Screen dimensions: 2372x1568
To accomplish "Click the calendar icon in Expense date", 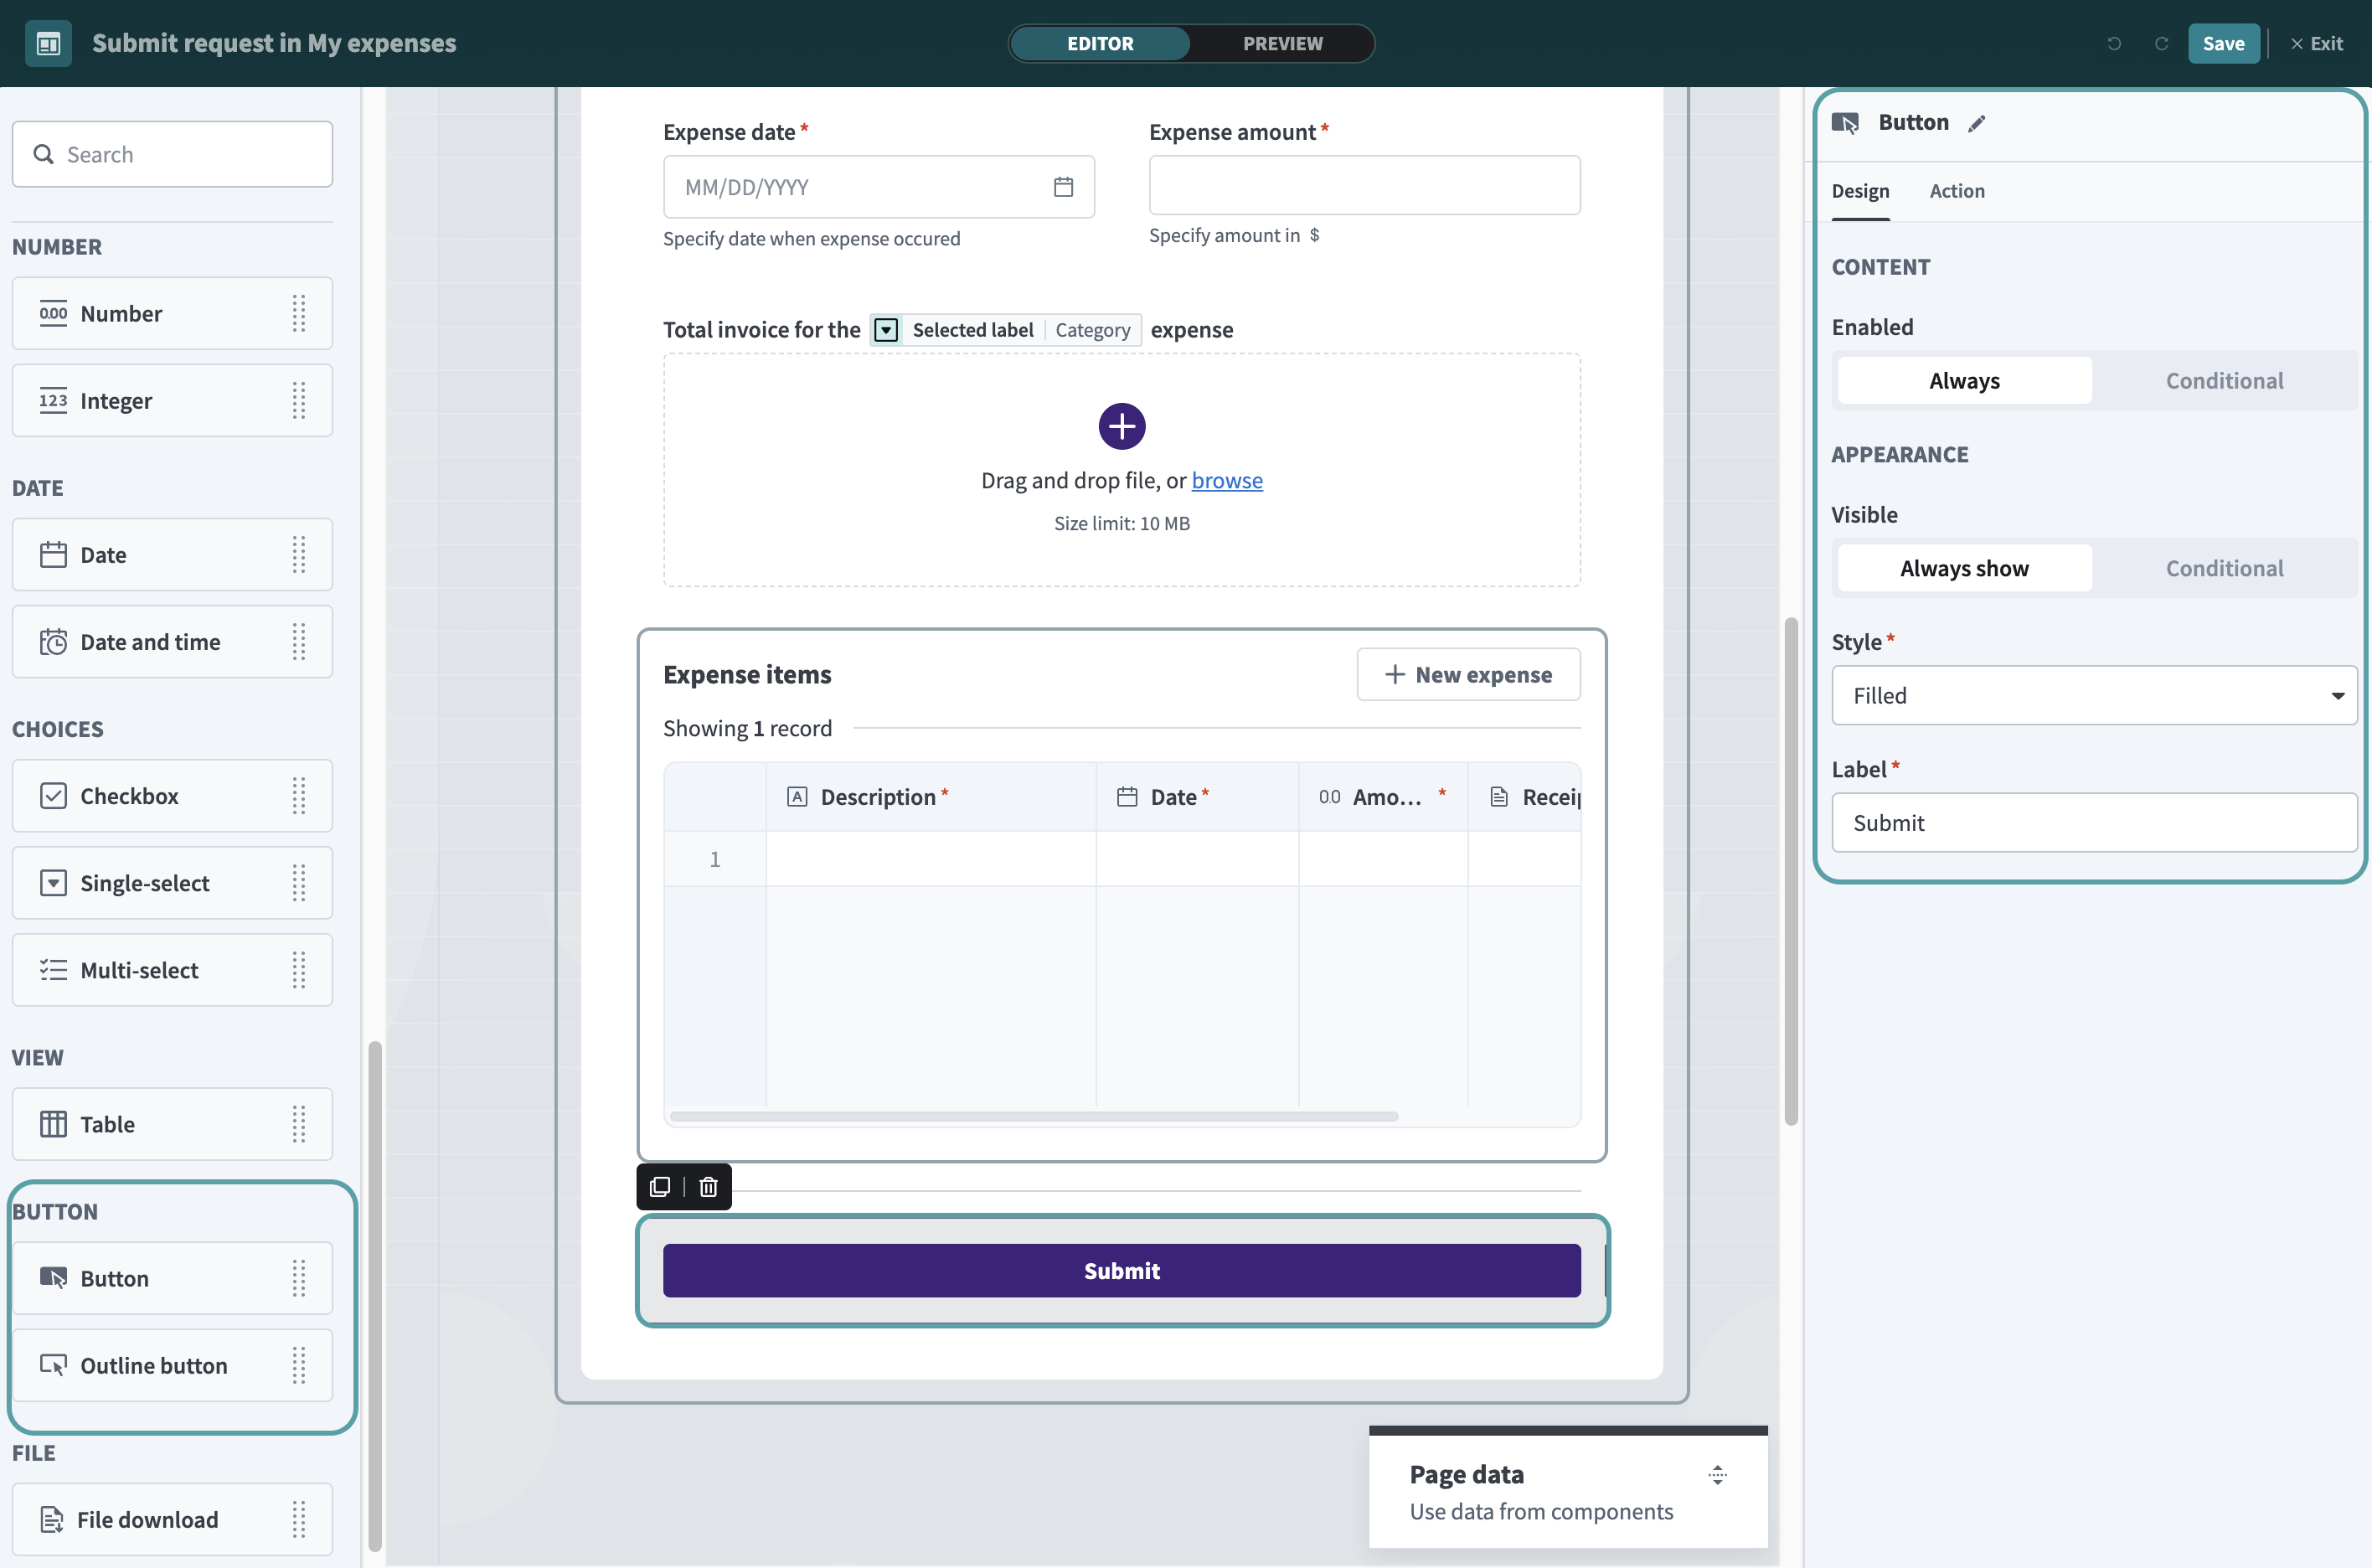I will (x=1063, y=187).
